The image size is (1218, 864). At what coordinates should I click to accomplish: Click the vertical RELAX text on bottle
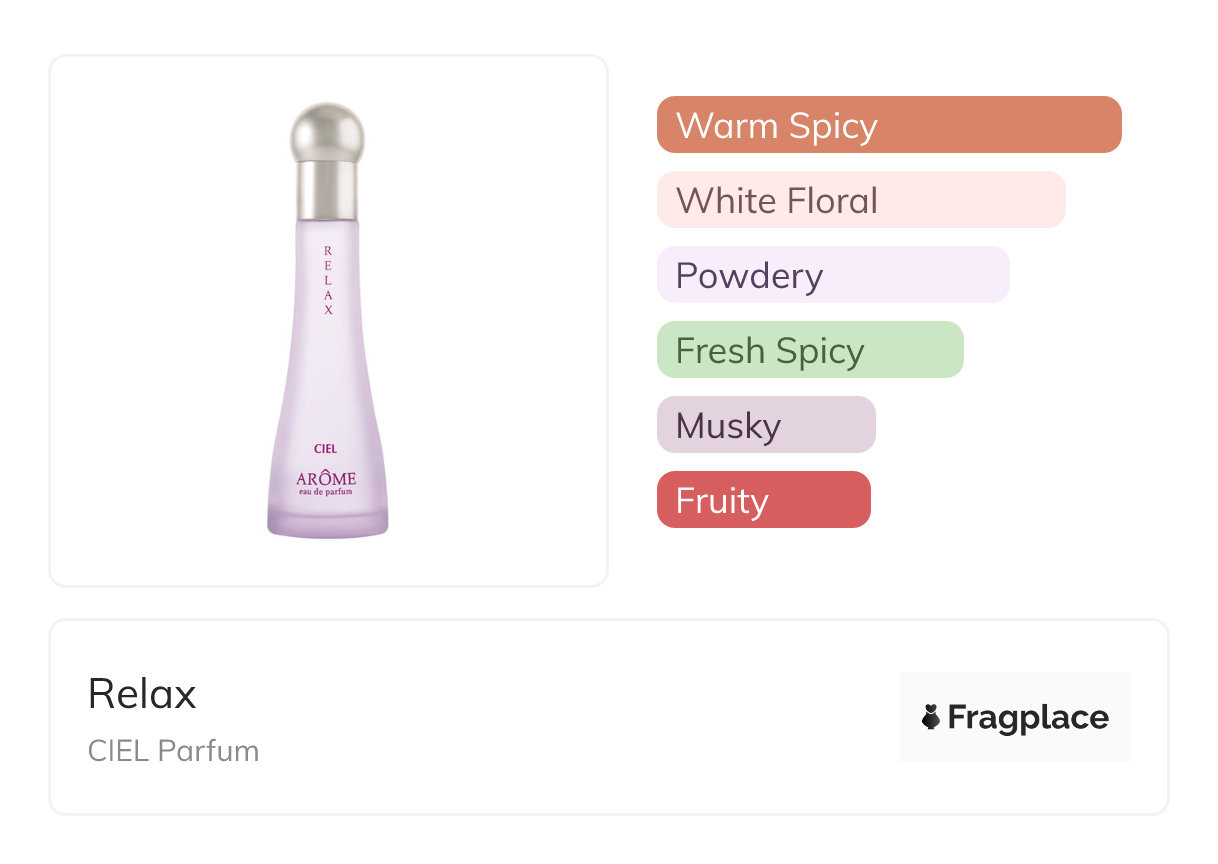click(x=328, y=280)
